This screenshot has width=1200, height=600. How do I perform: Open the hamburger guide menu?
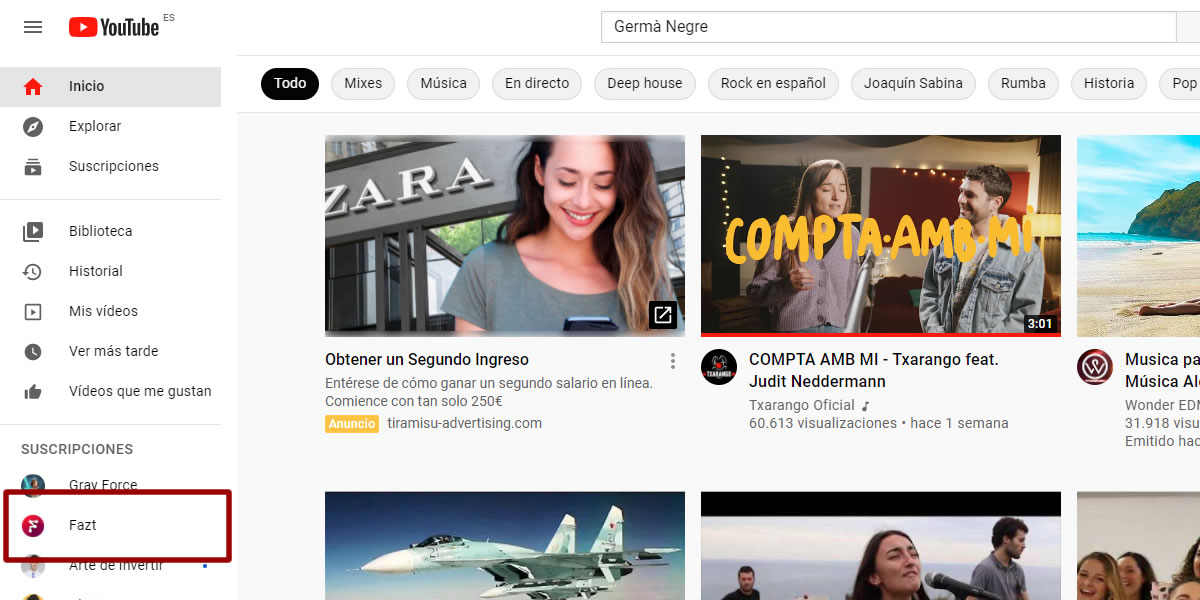[33, 27]
